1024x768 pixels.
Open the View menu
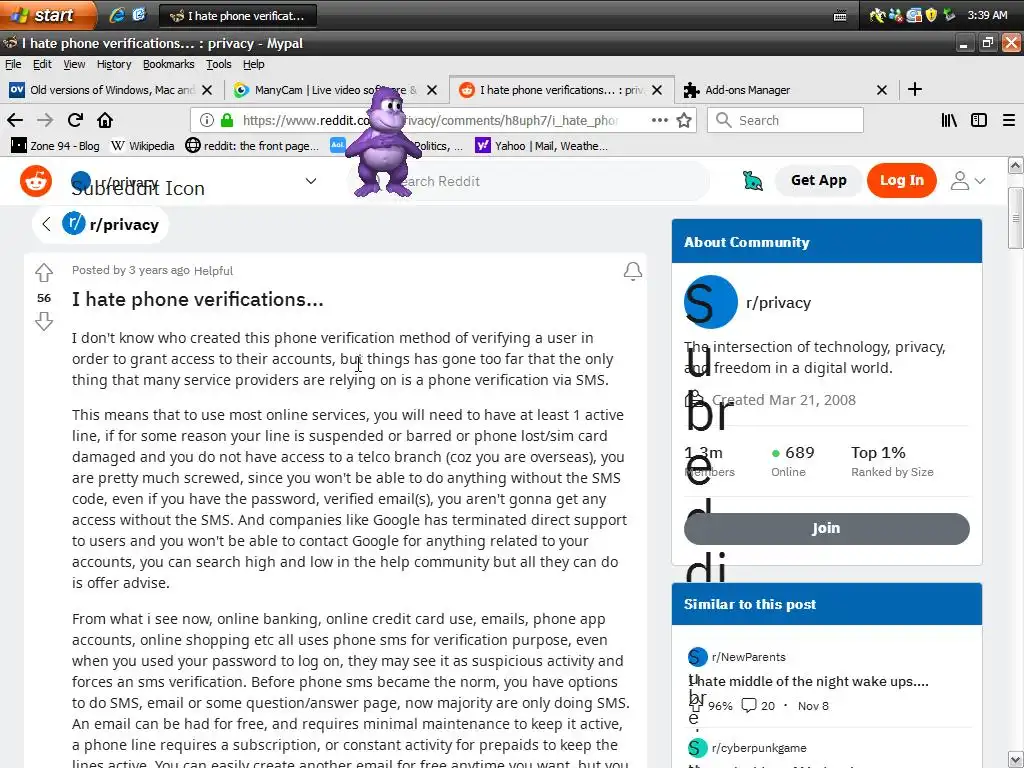pos(74,64)
